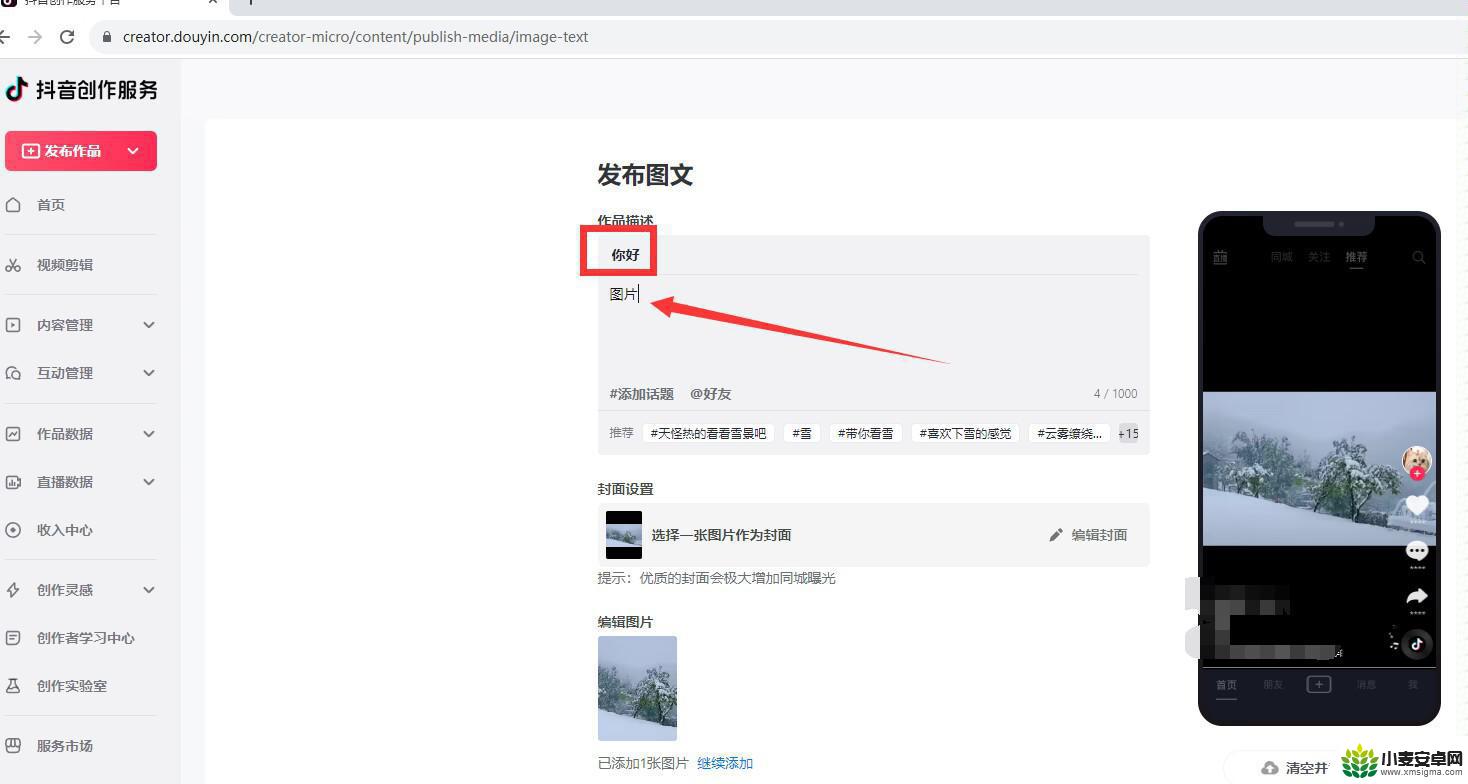Open 创作者学习中心 in the sidebar
Screen dimensions: 1468x784
86,638
